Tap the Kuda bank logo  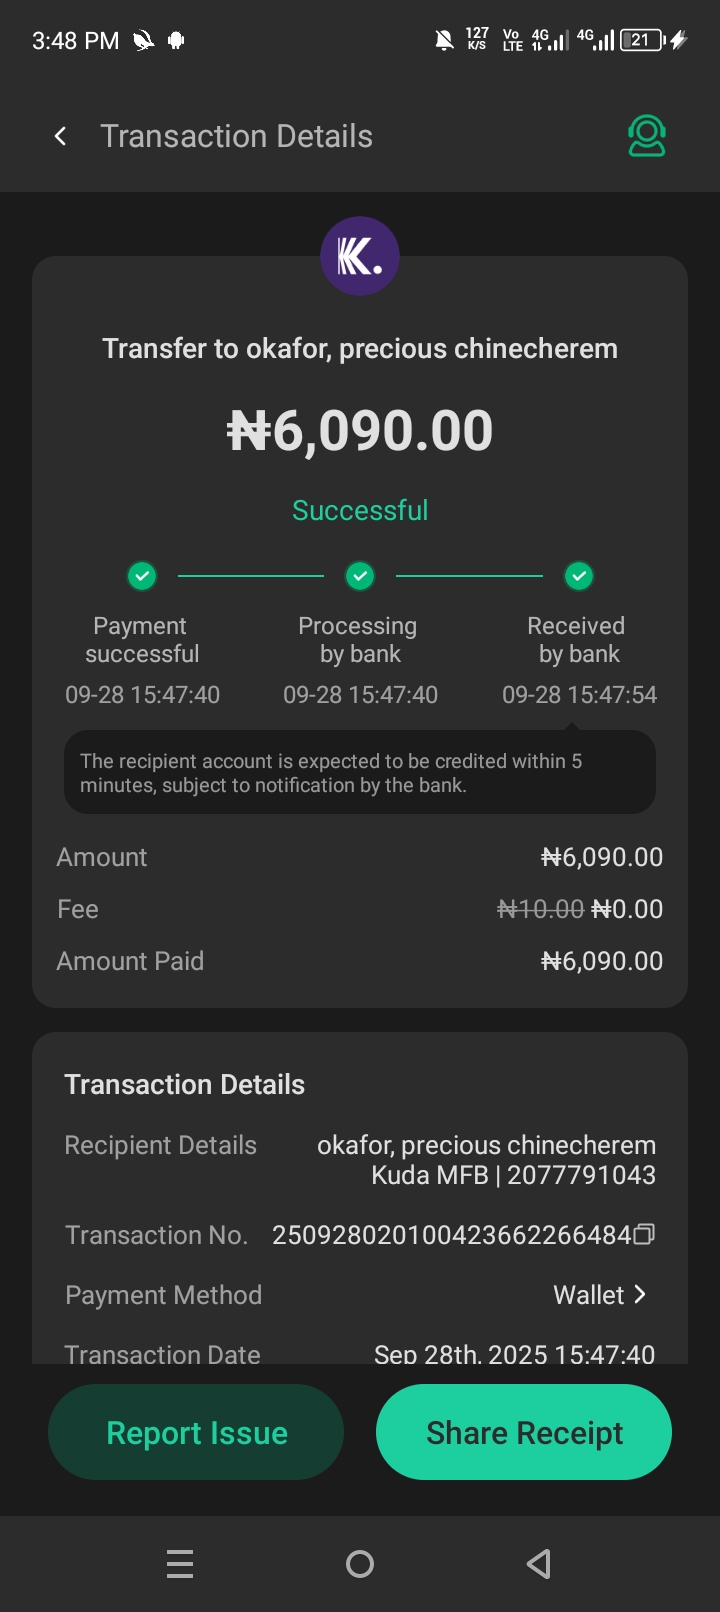pyautogui.click(x=360, y=257)
